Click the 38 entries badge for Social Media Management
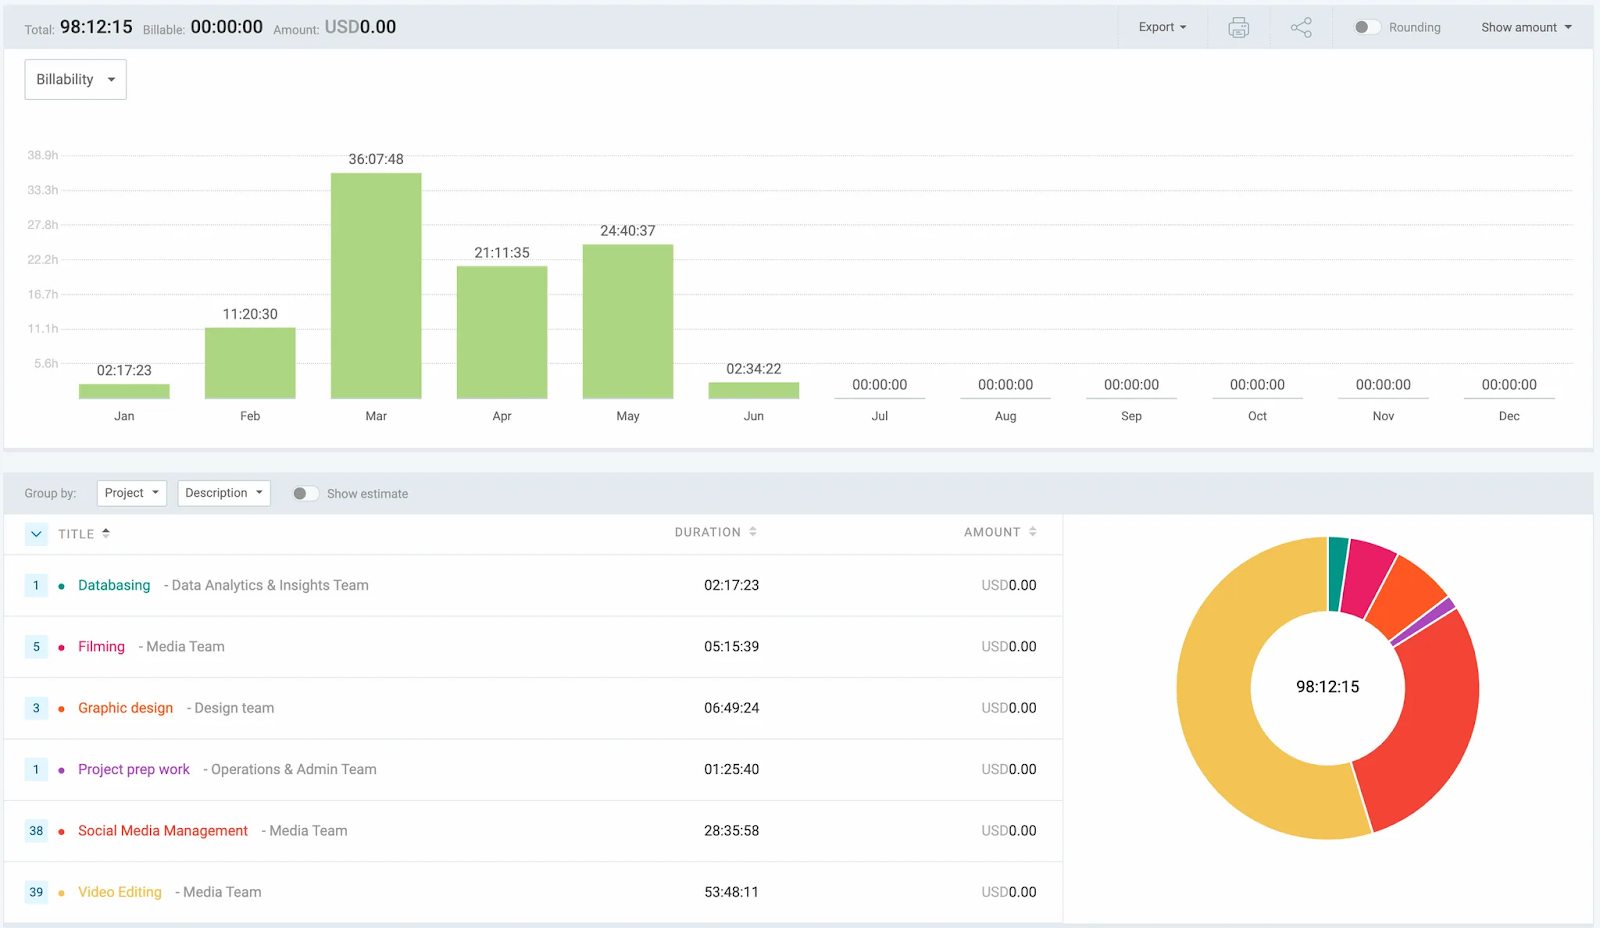1600x928 pixels. click(x=36, y=831)
